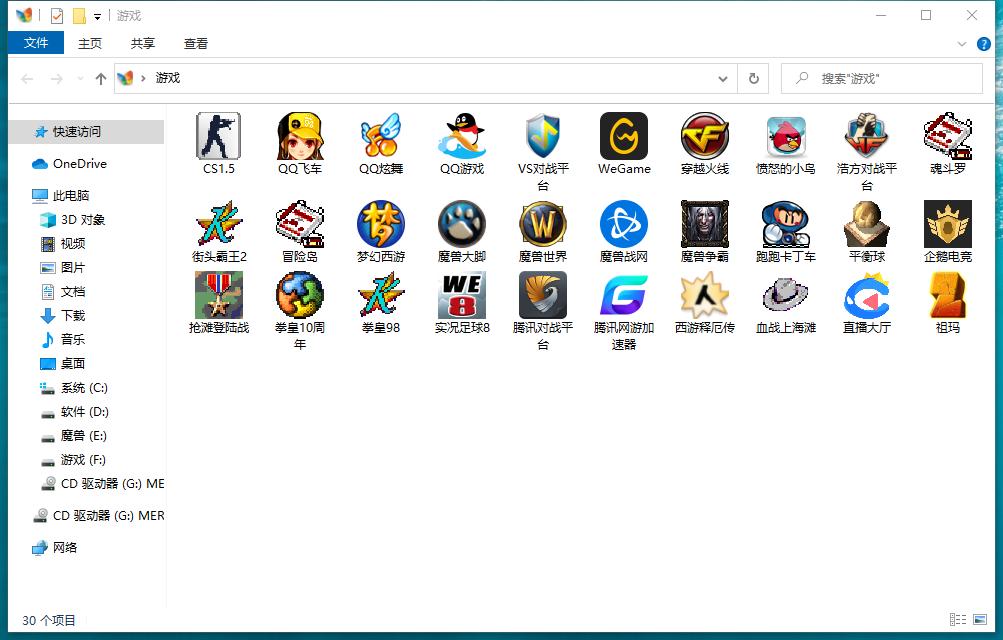The width and height of the screenshot is (1003, 640).
Task: Click the 平衡球 game icon
Action: (867, 224)
